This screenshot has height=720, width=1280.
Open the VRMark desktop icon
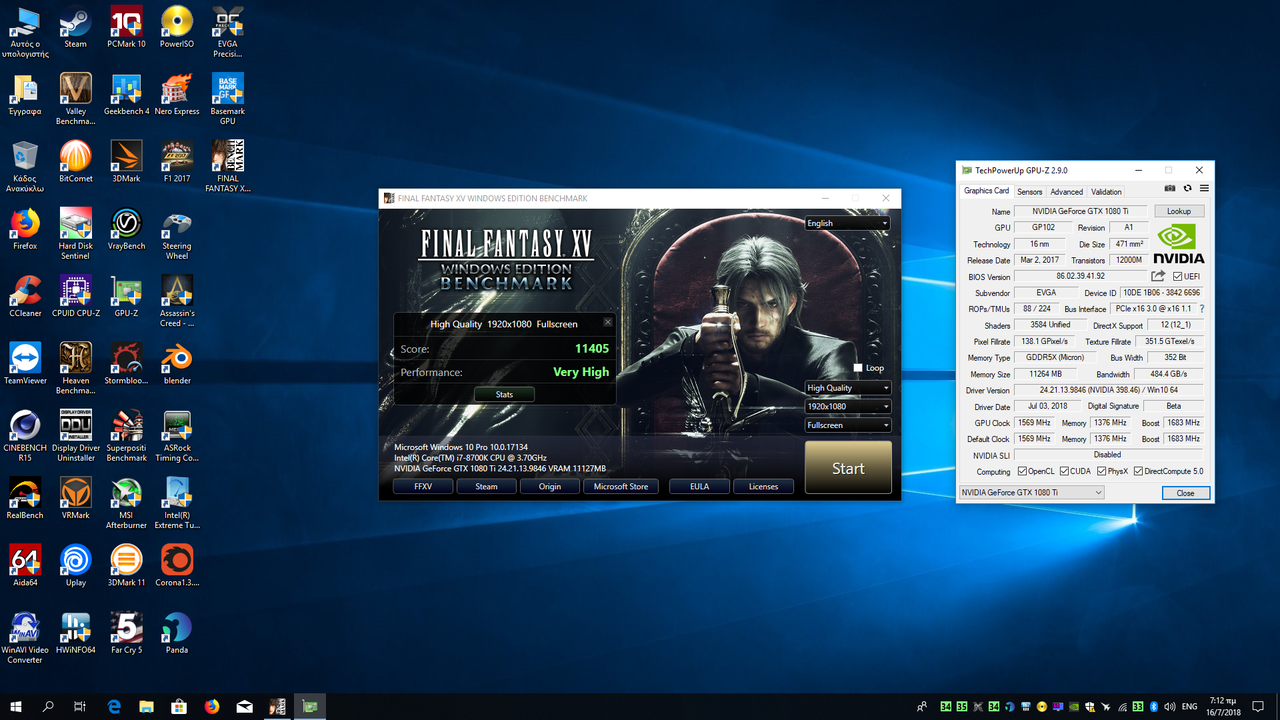[76, 497]
